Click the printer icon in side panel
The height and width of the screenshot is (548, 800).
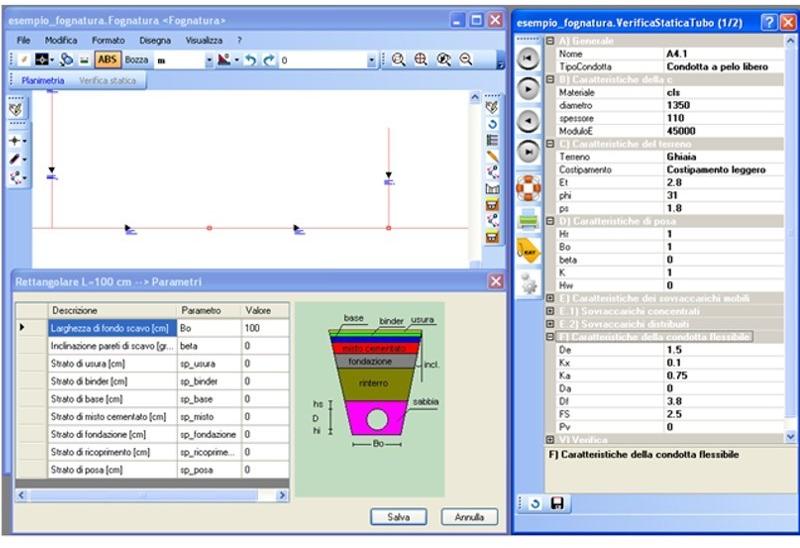528,220
